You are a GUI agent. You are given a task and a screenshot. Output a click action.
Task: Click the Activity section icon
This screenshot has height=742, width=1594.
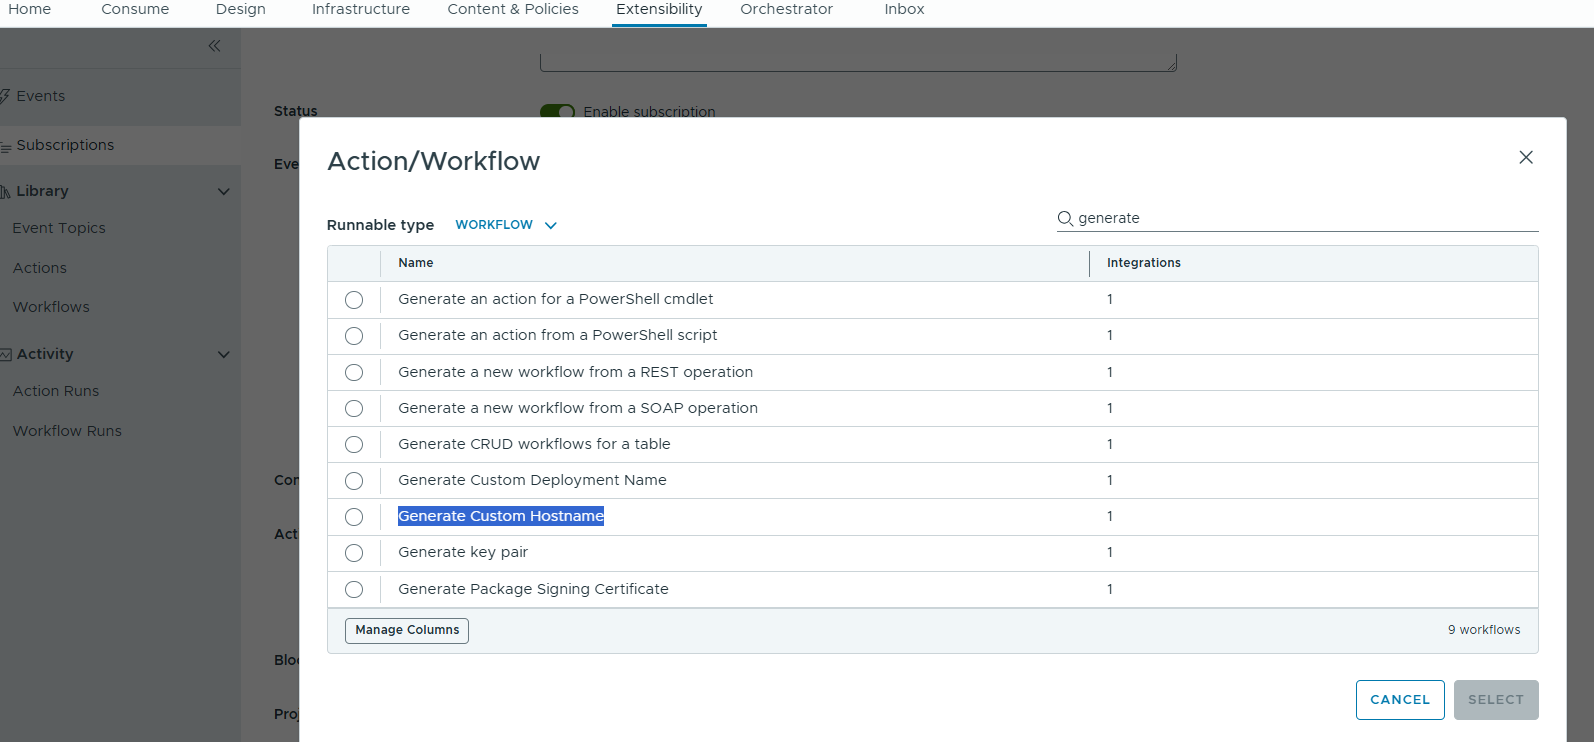[6, 355]
